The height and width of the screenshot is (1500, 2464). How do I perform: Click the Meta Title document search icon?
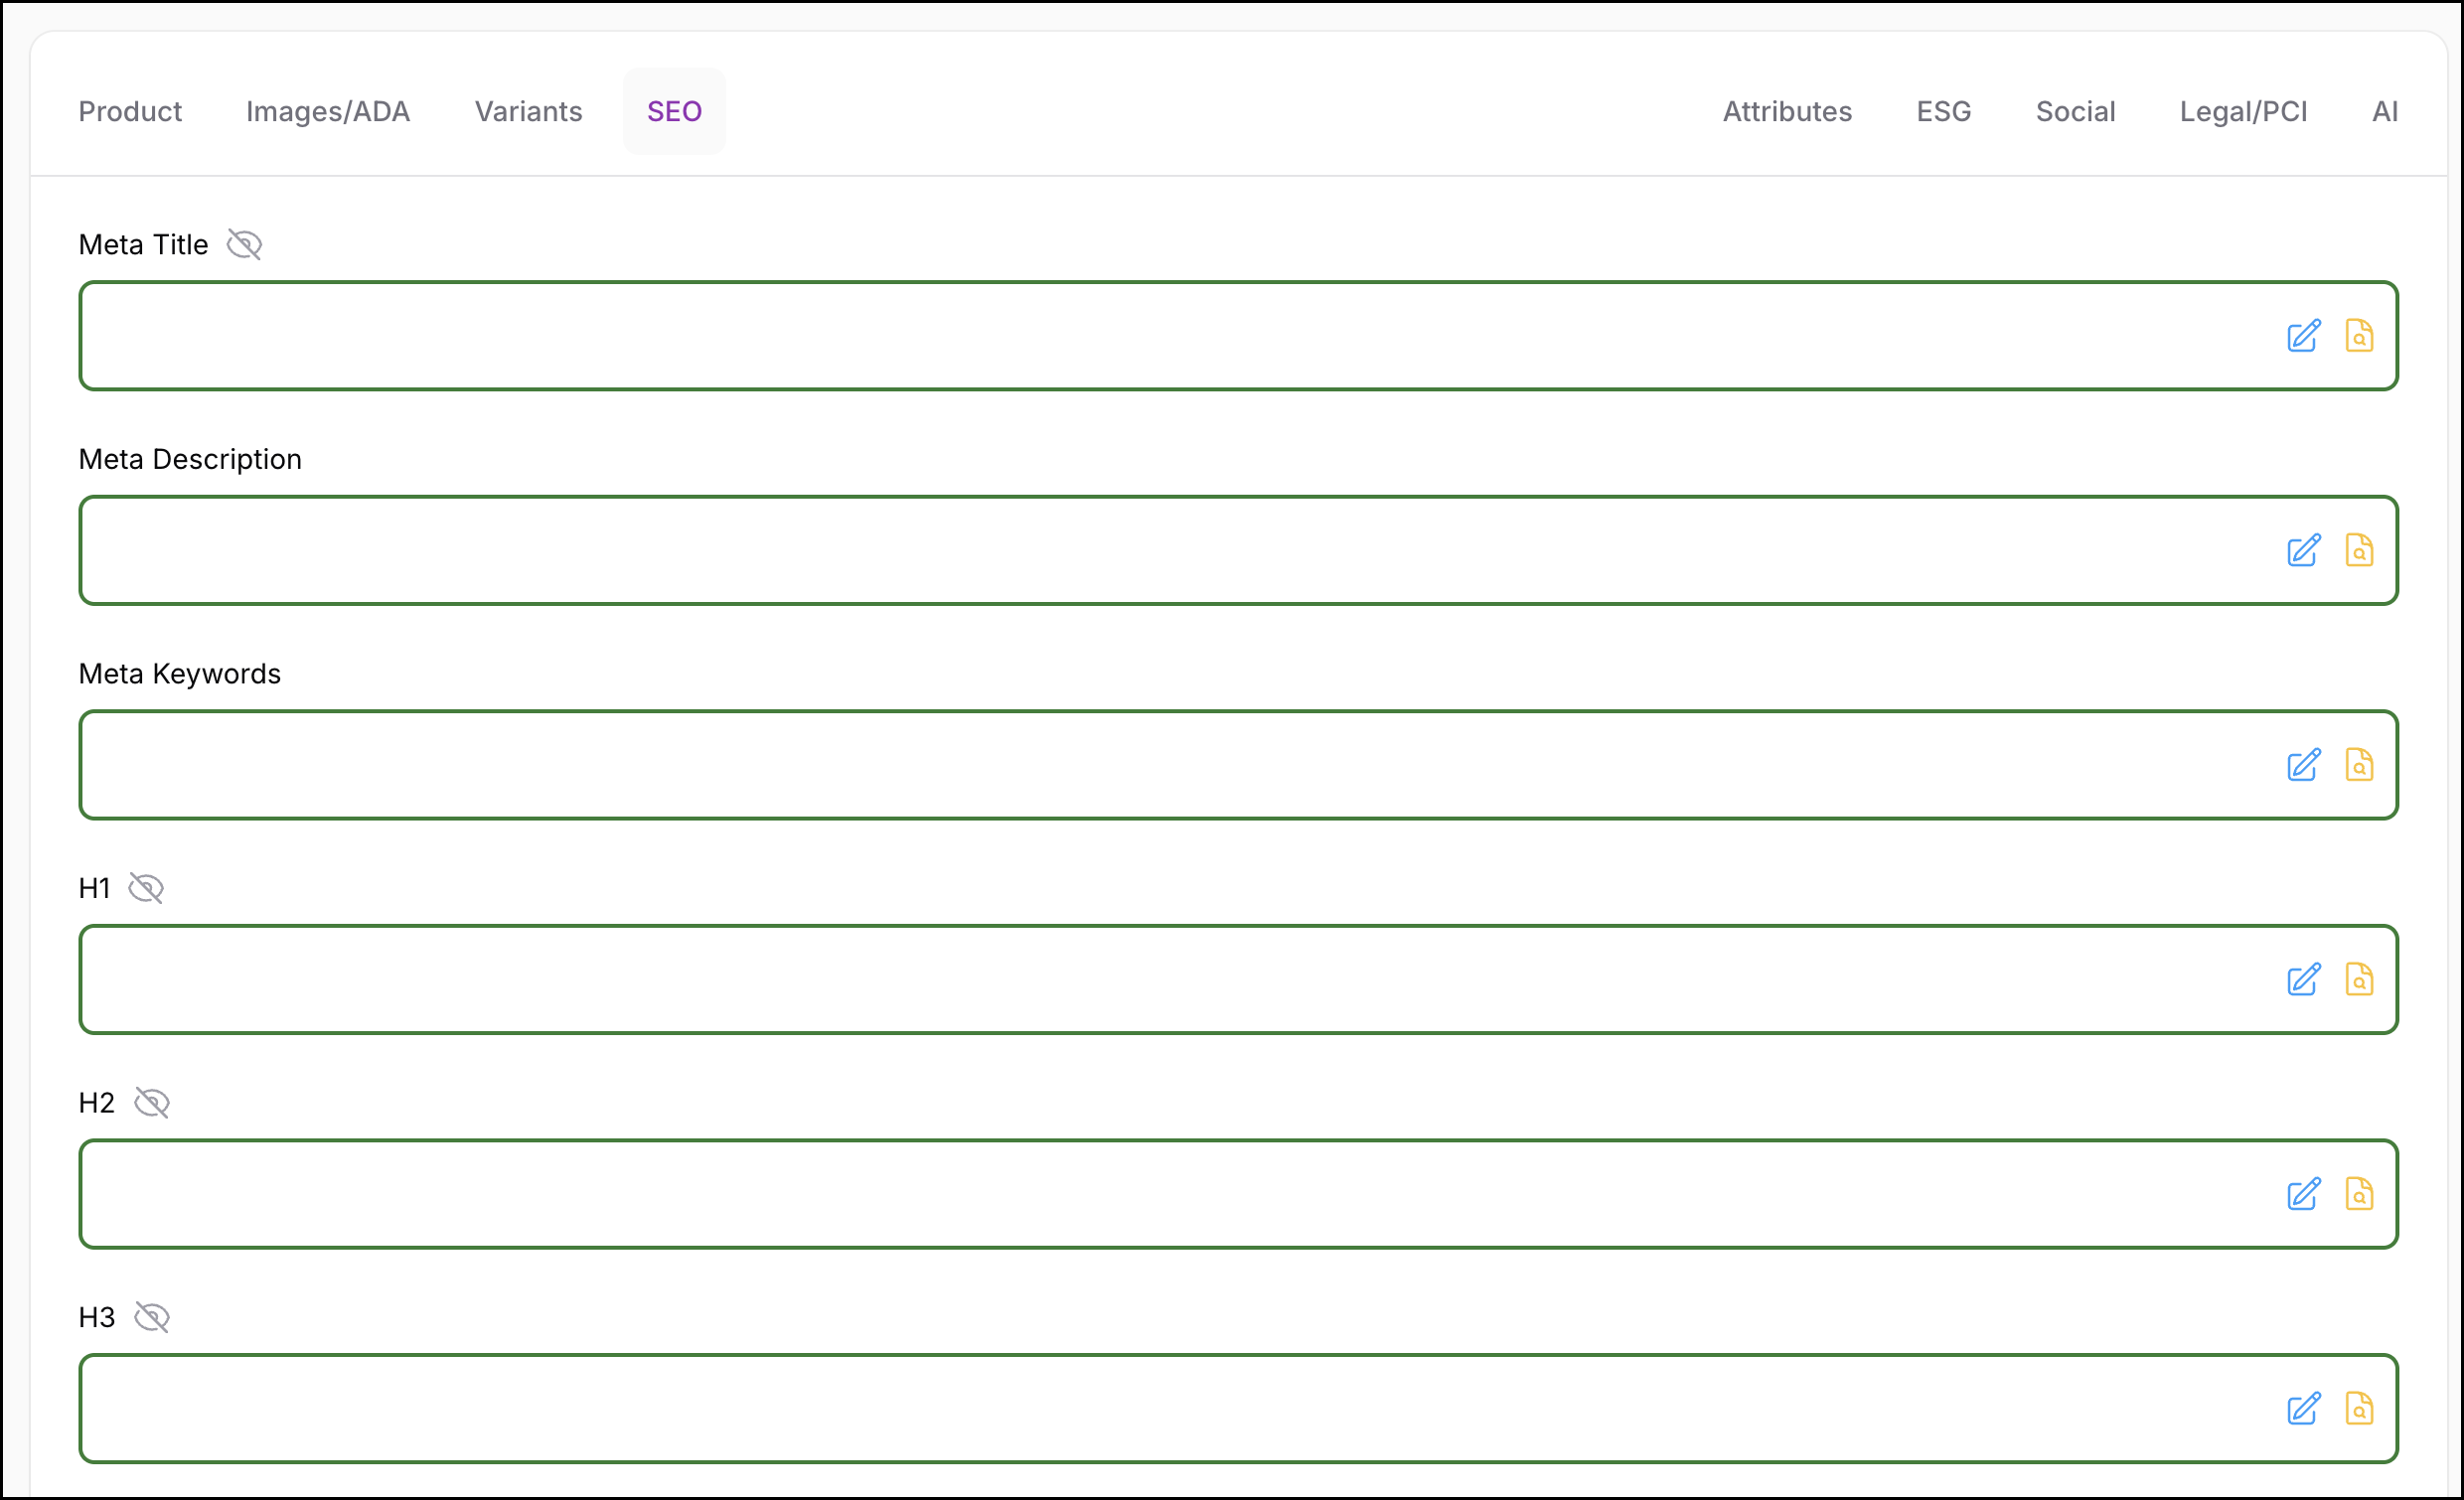(2359, 336)
